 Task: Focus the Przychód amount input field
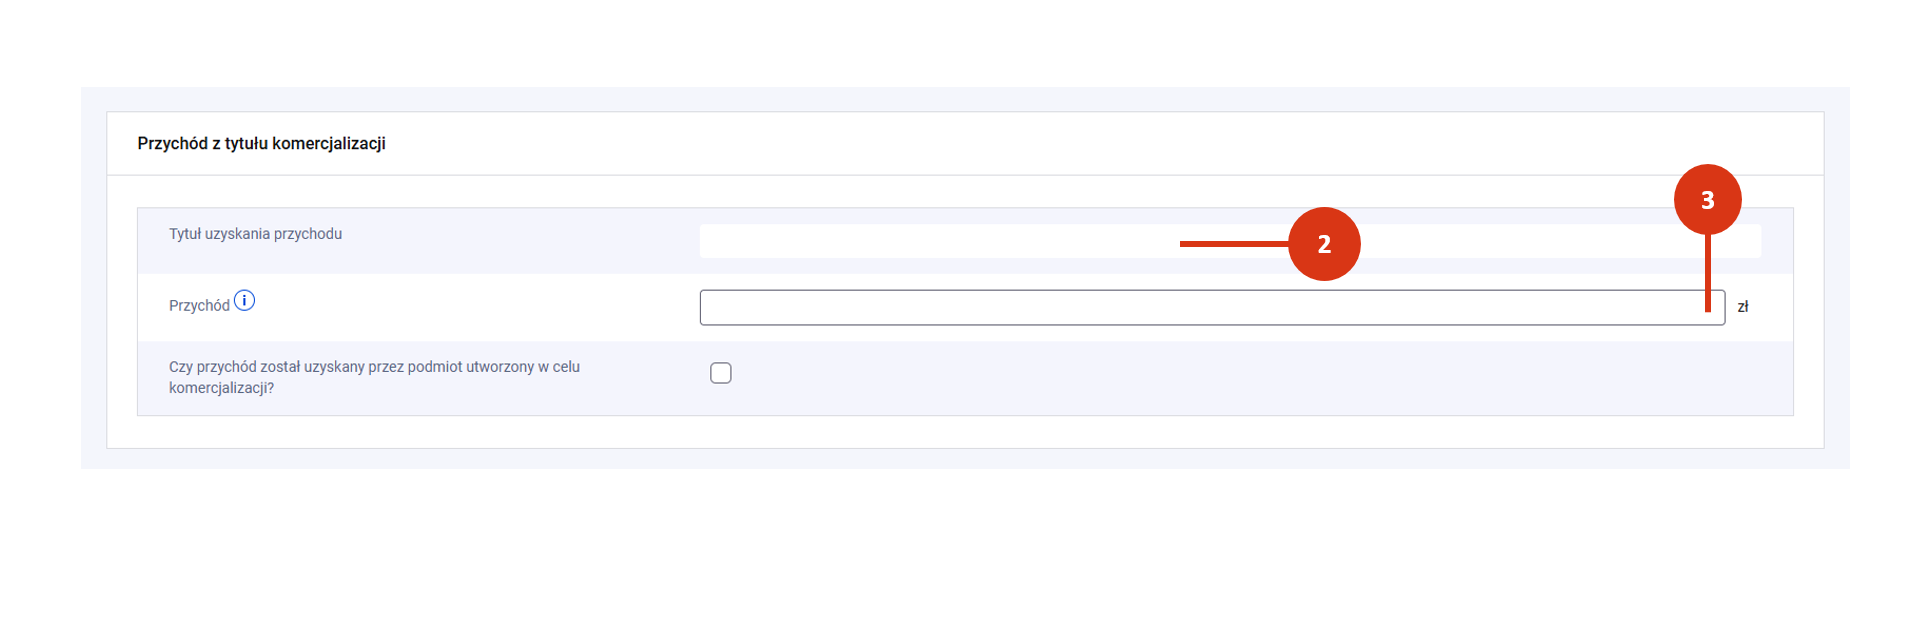point(1200,308)
